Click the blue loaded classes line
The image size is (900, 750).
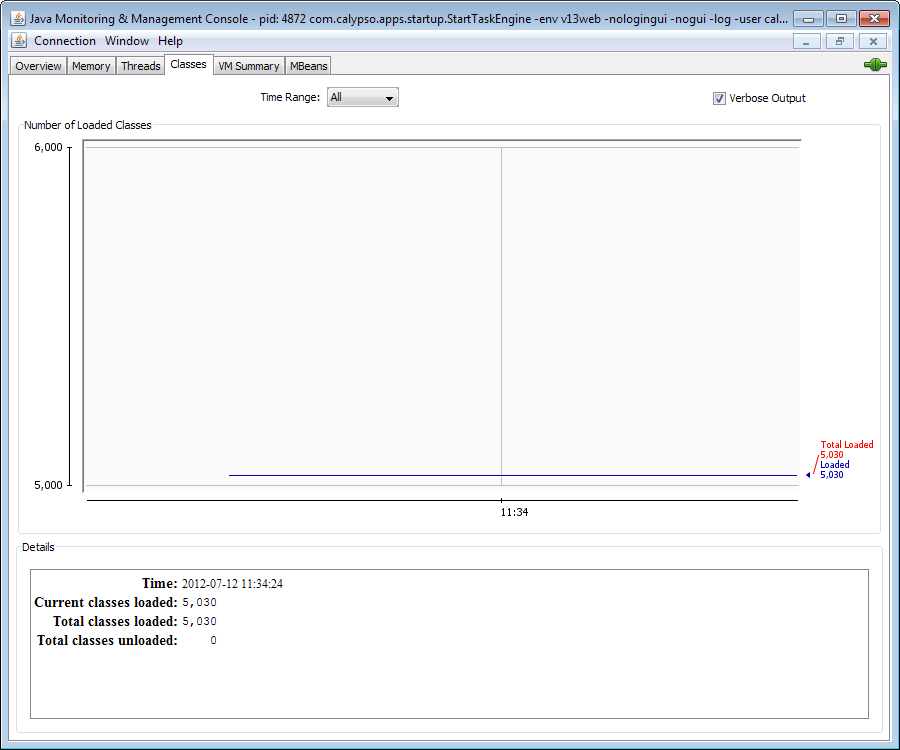click(x=513, y=475)
